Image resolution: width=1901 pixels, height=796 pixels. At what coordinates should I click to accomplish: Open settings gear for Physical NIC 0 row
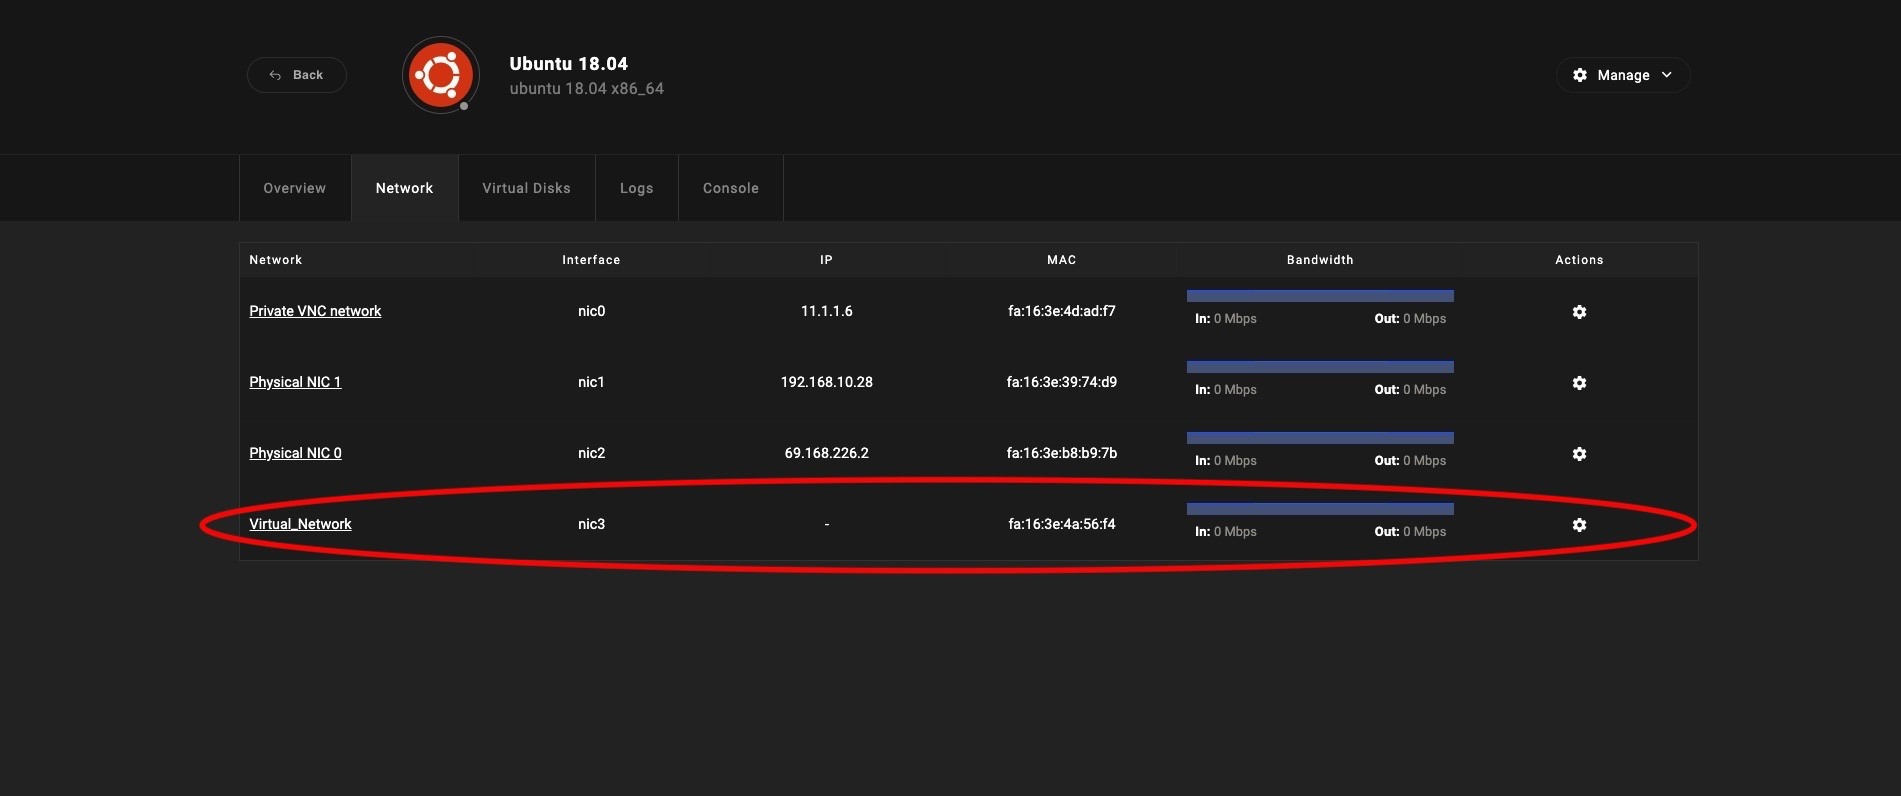click(x=1579, y=454)
